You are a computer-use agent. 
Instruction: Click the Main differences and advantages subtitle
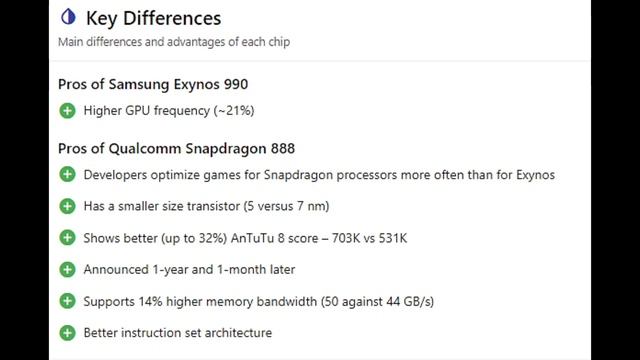174,42
